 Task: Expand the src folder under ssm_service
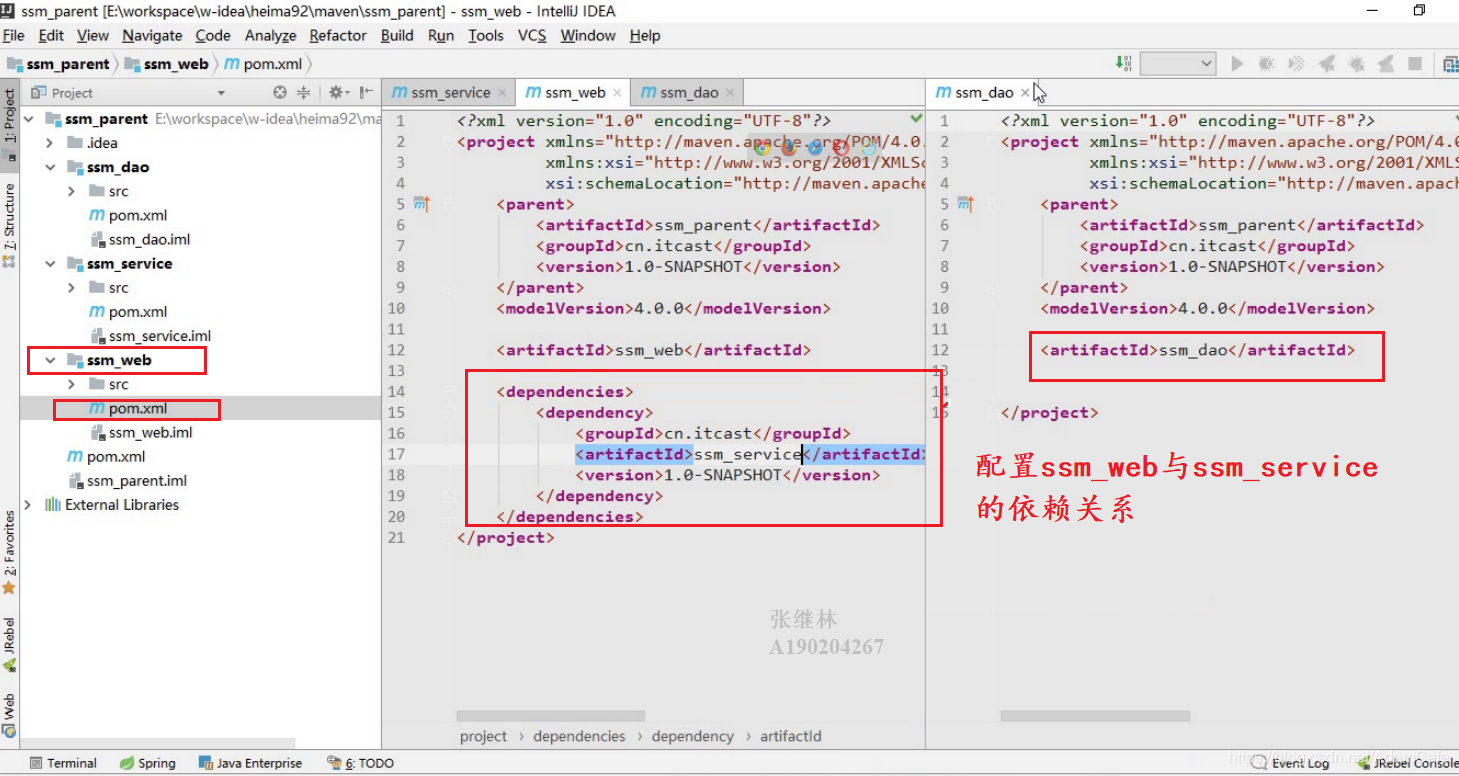coord(71,288)
